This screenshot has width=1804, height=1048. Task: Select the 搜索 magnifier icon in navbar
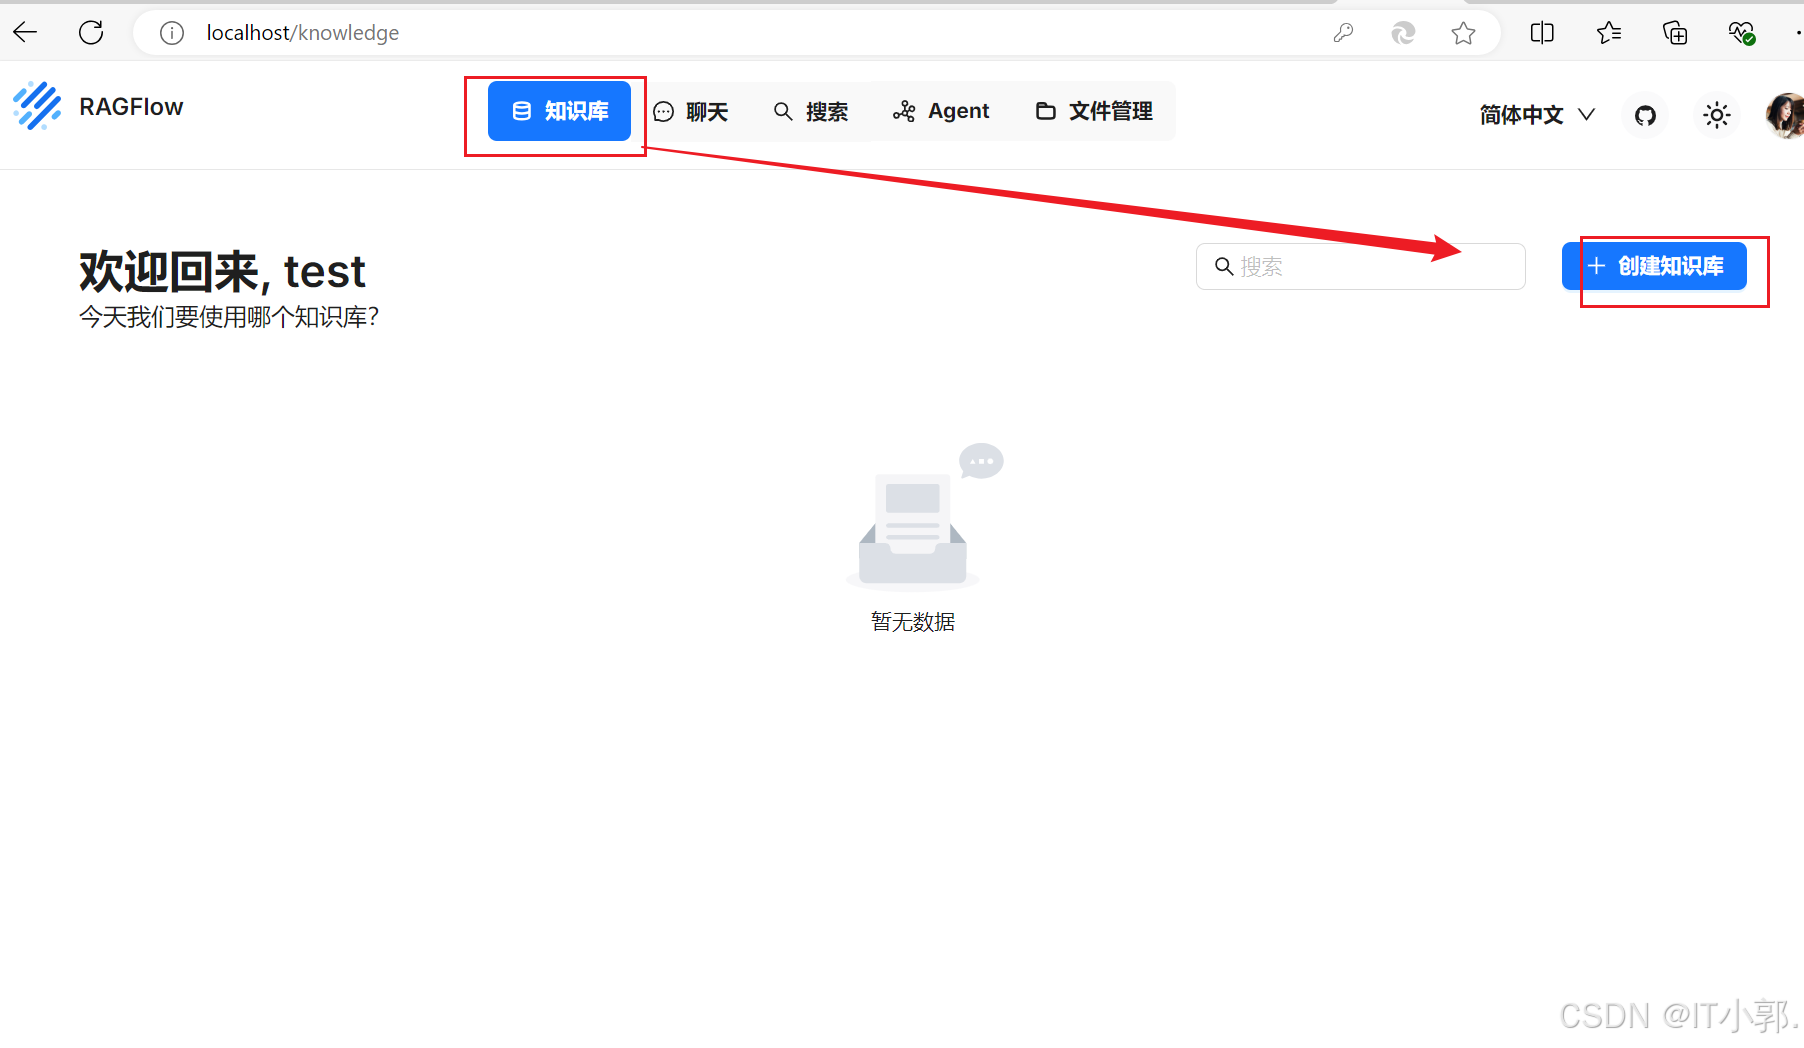[x=783, y=111]
